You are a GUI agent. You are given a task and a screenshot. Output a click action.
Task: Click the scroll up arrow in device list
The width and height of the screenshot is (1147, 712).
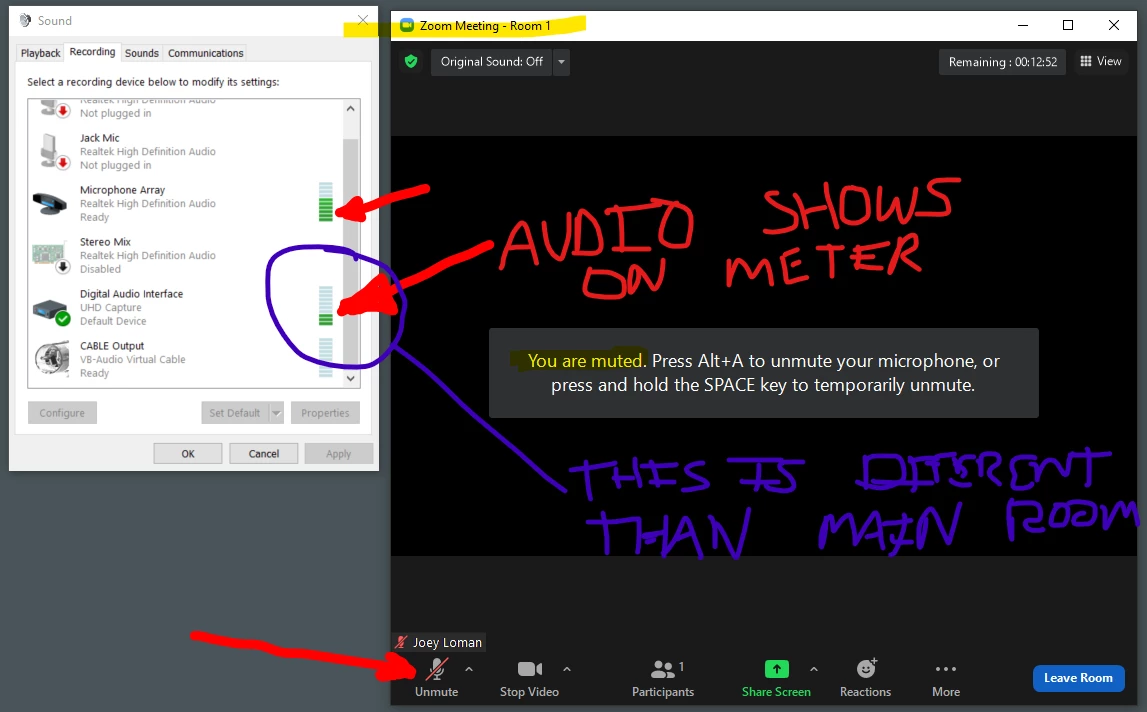(350, 108)
